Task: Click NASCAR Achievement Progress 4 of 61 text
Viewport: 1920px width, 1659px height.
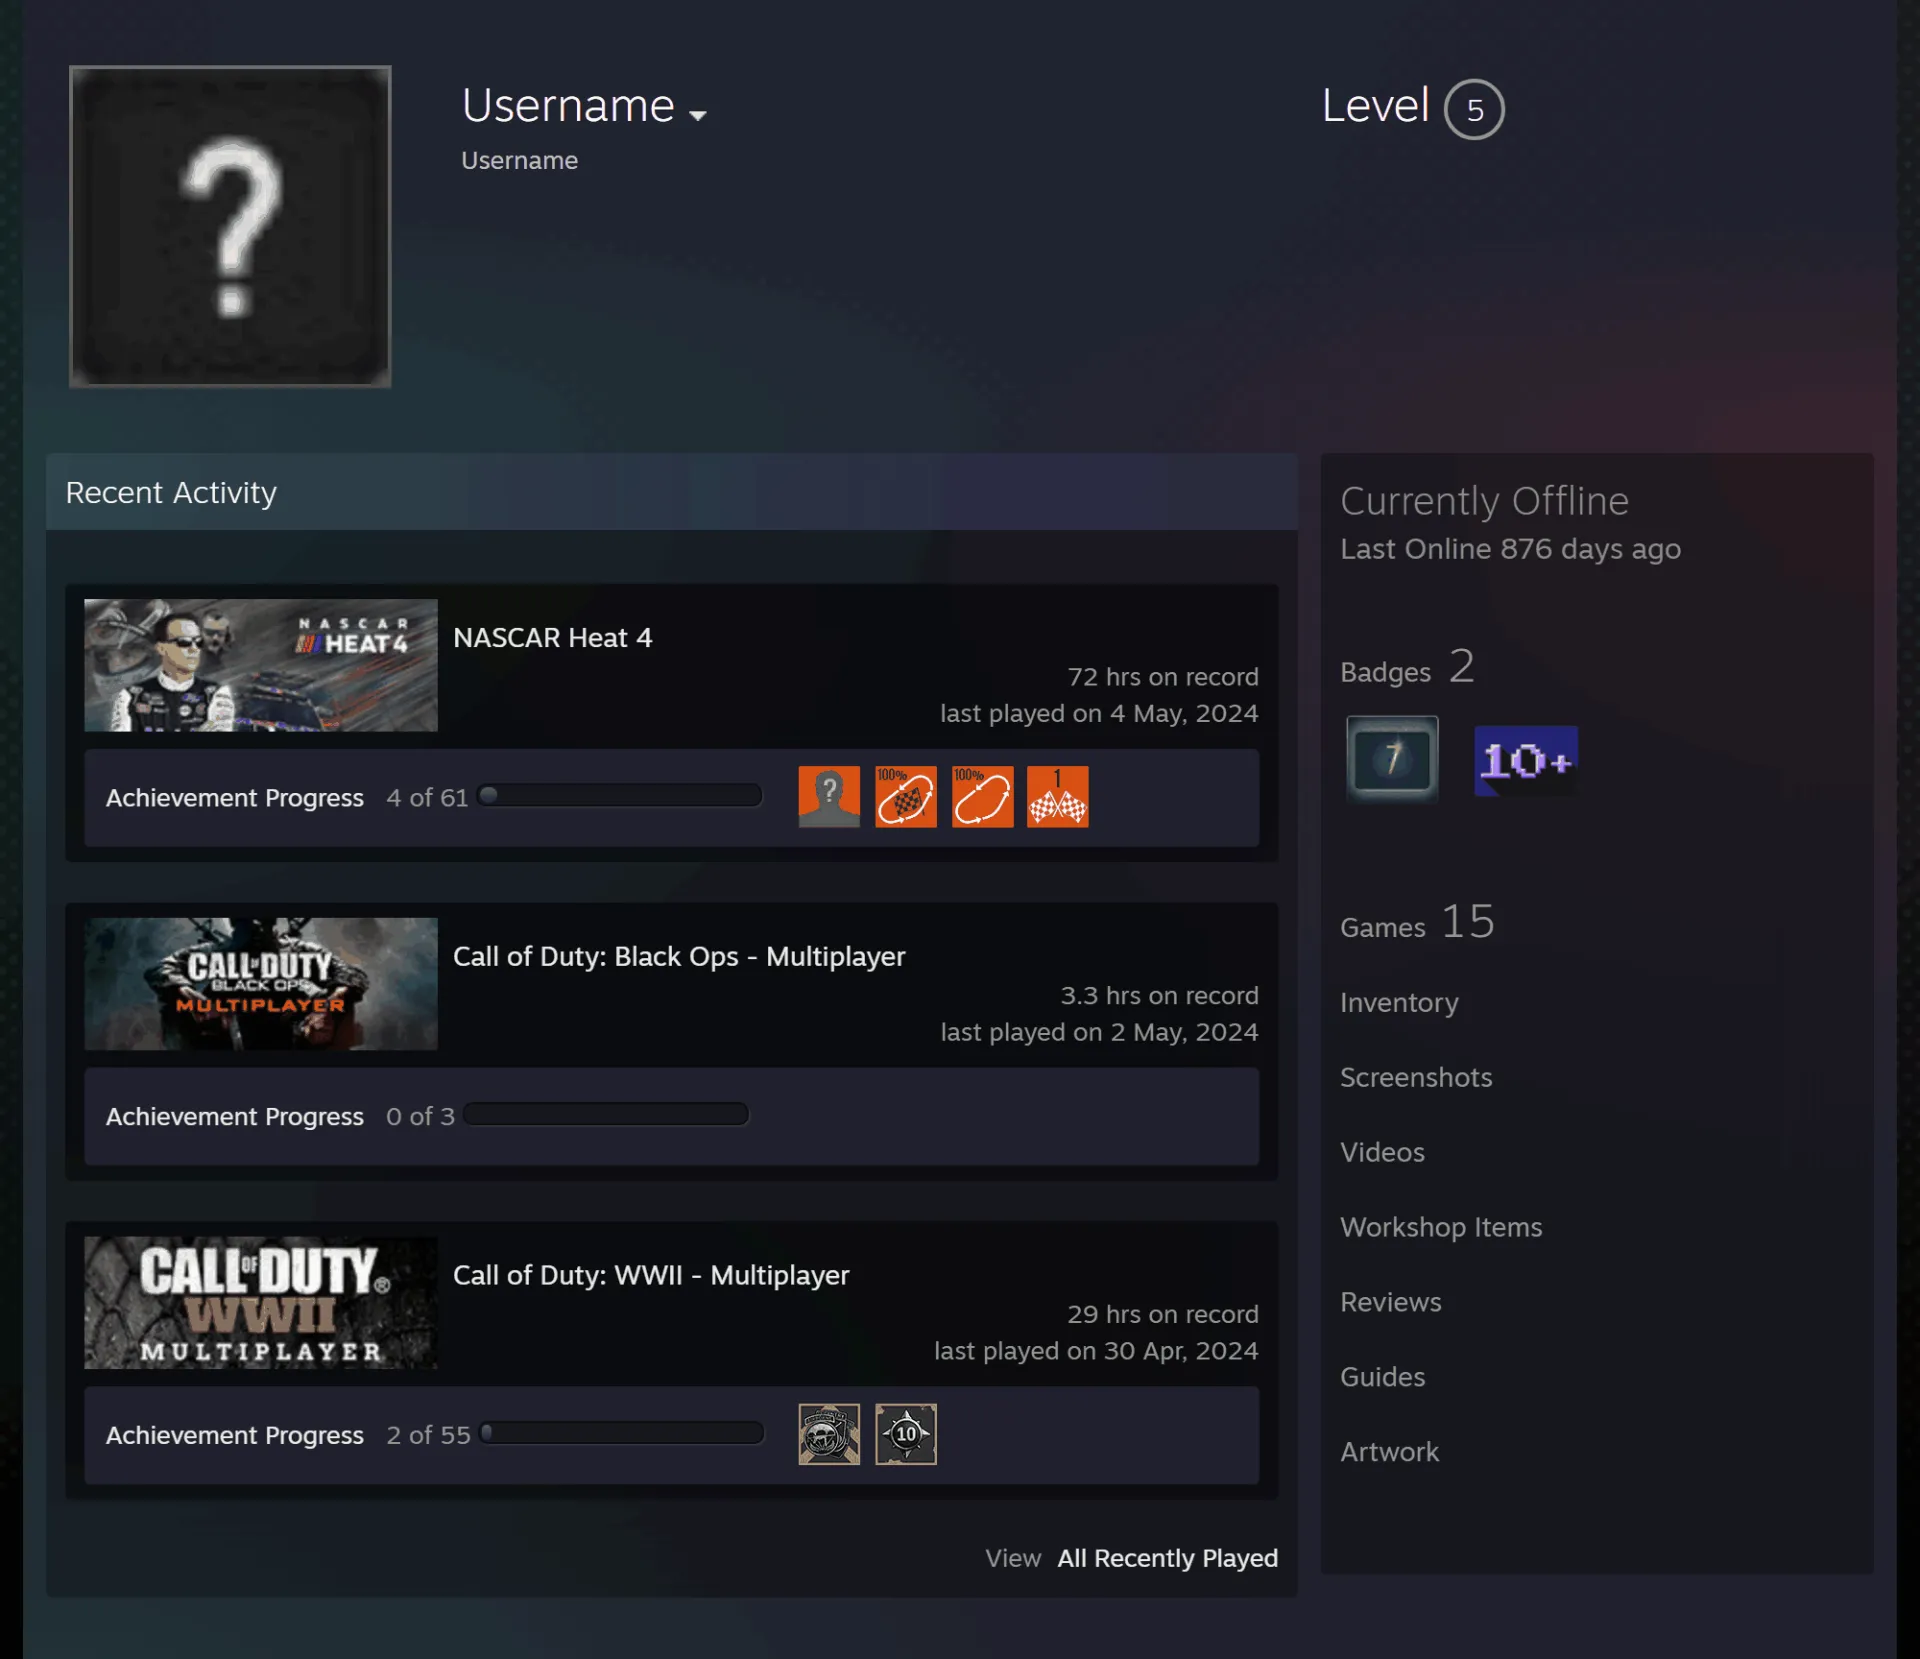Action: 287,798
